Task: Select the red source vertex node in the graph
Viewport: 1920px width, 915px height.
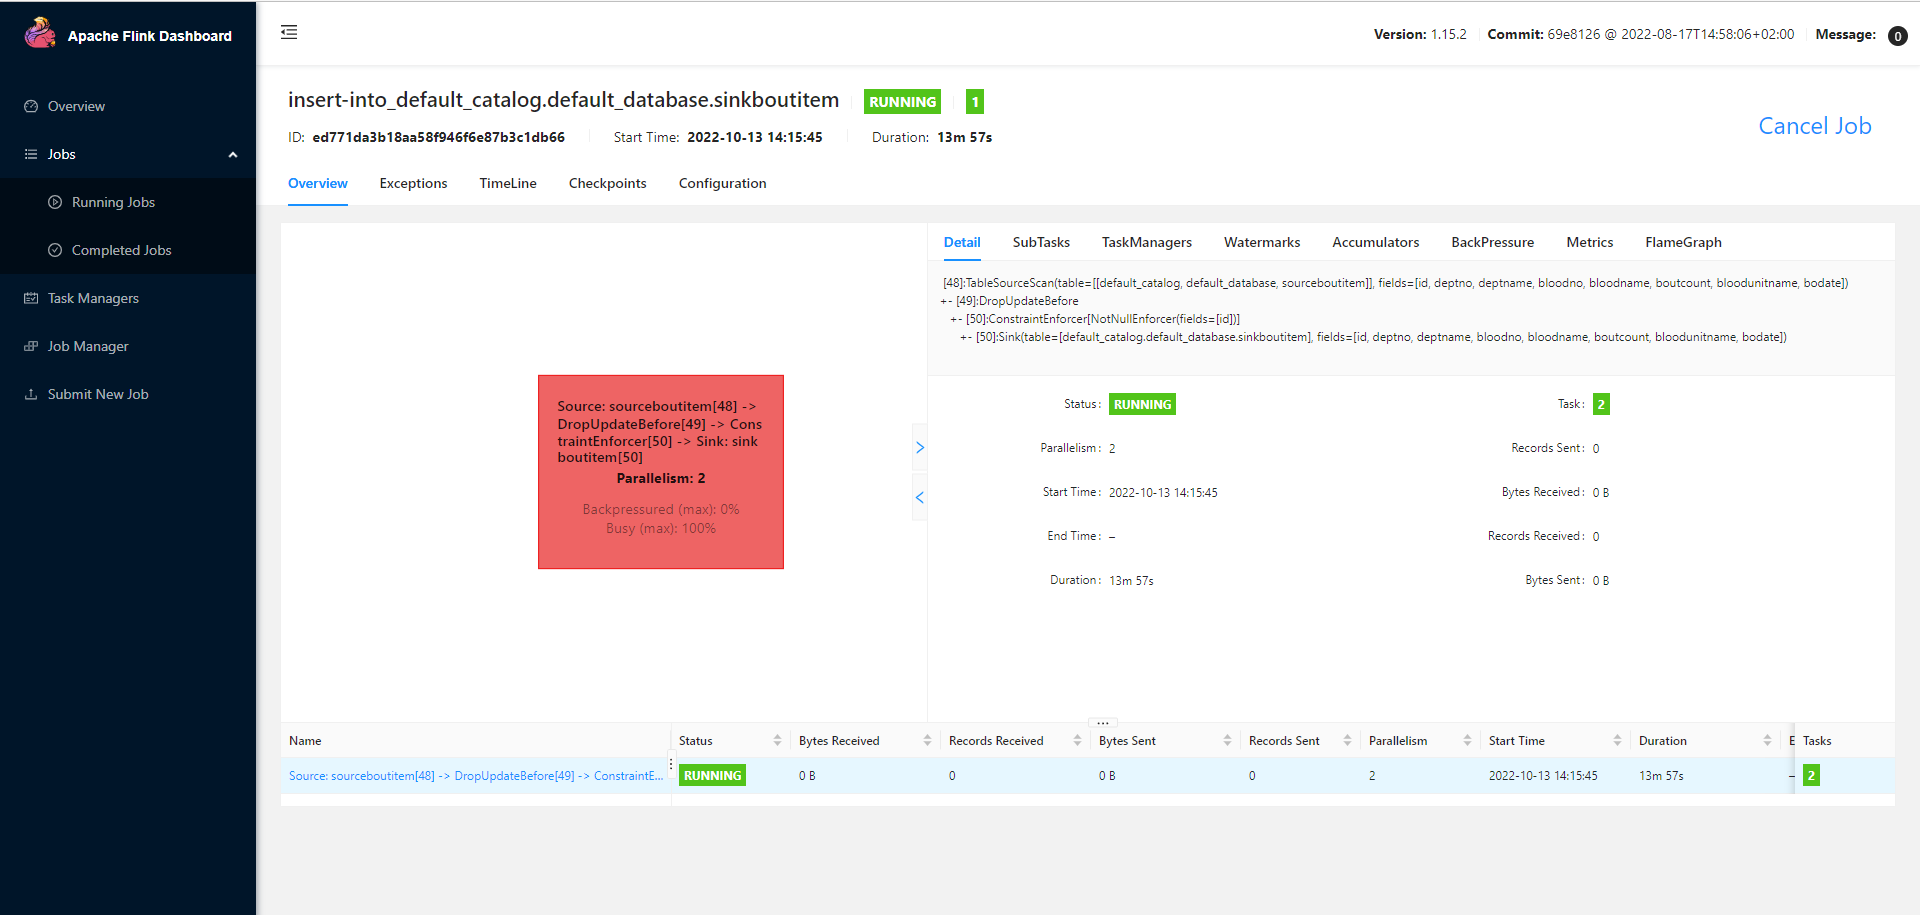Action: pos(661,472)
